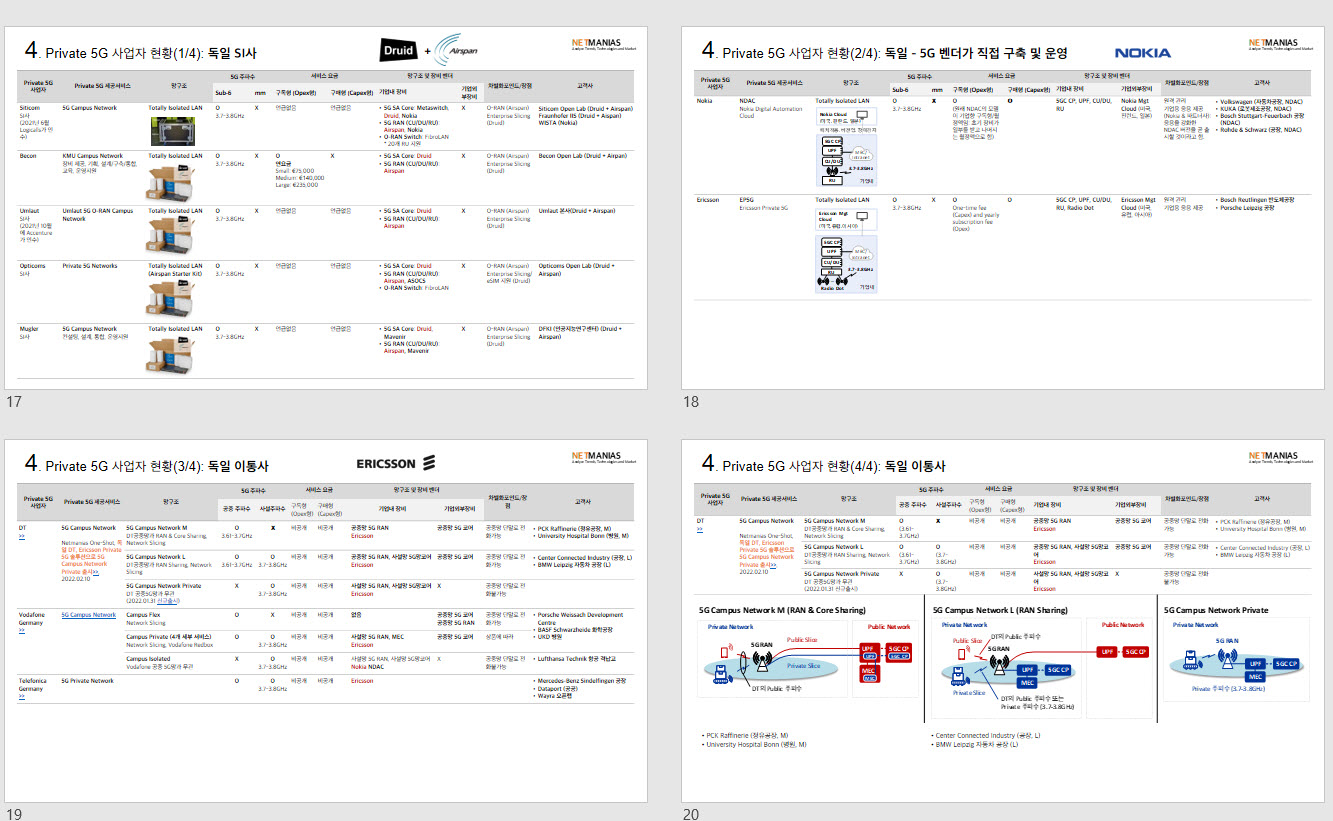Screen dimensions: 1333x821
Task: Click 'Becon Open Lab (Druid + Airpan)' text
Action: [x=583, y=156]
